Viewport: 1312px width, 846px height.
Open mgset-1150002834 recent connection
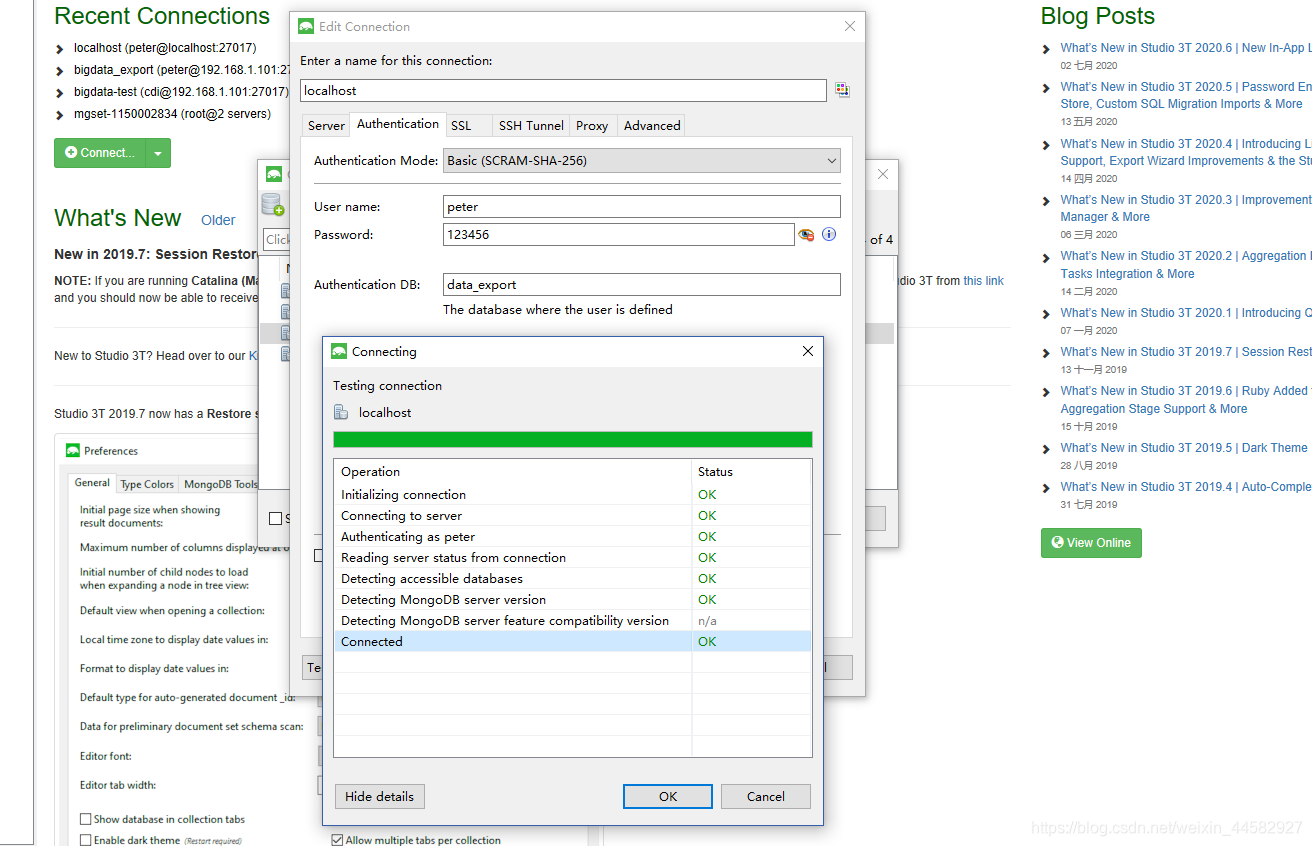click(172, 114)
